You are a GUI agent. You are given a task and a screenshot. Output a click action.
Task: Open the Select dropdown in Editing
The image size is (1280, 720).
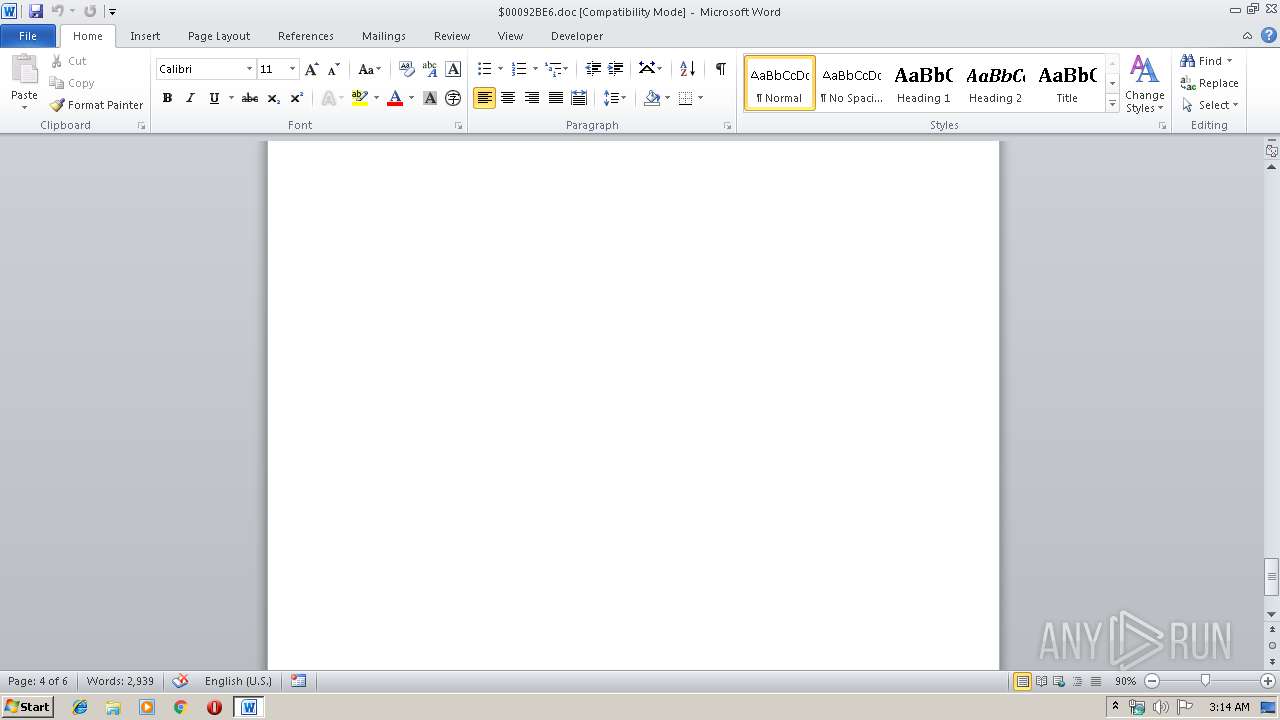click(x=1210, y=105)
